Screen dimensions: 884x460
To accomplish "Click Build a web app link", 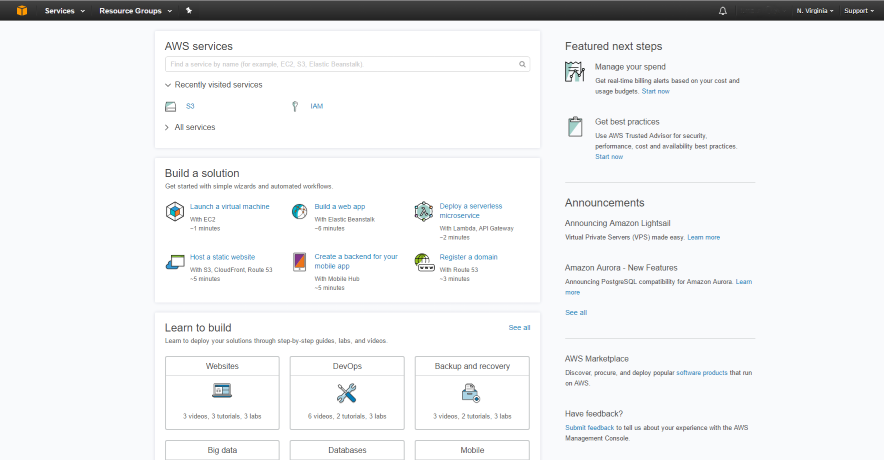I will [340, 207].
